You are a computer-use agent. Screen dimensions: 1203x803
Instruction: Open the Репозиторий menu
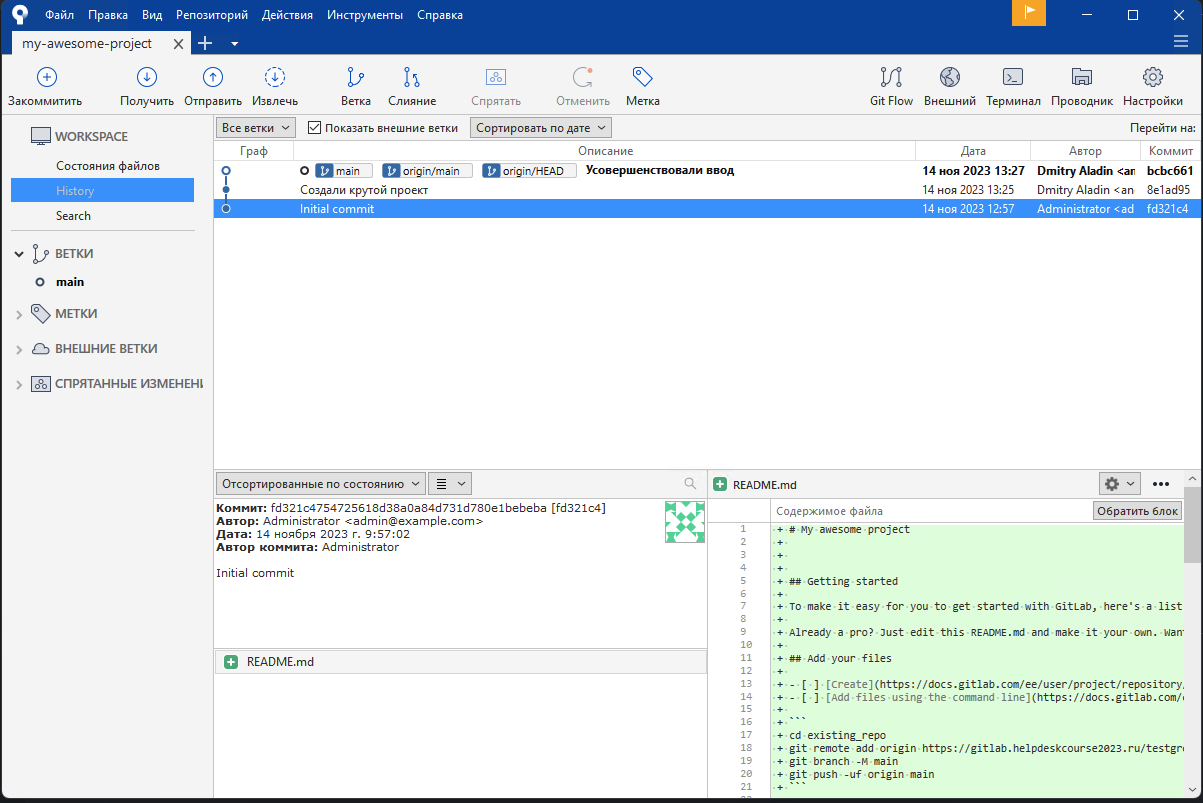(x=211, y=15)
